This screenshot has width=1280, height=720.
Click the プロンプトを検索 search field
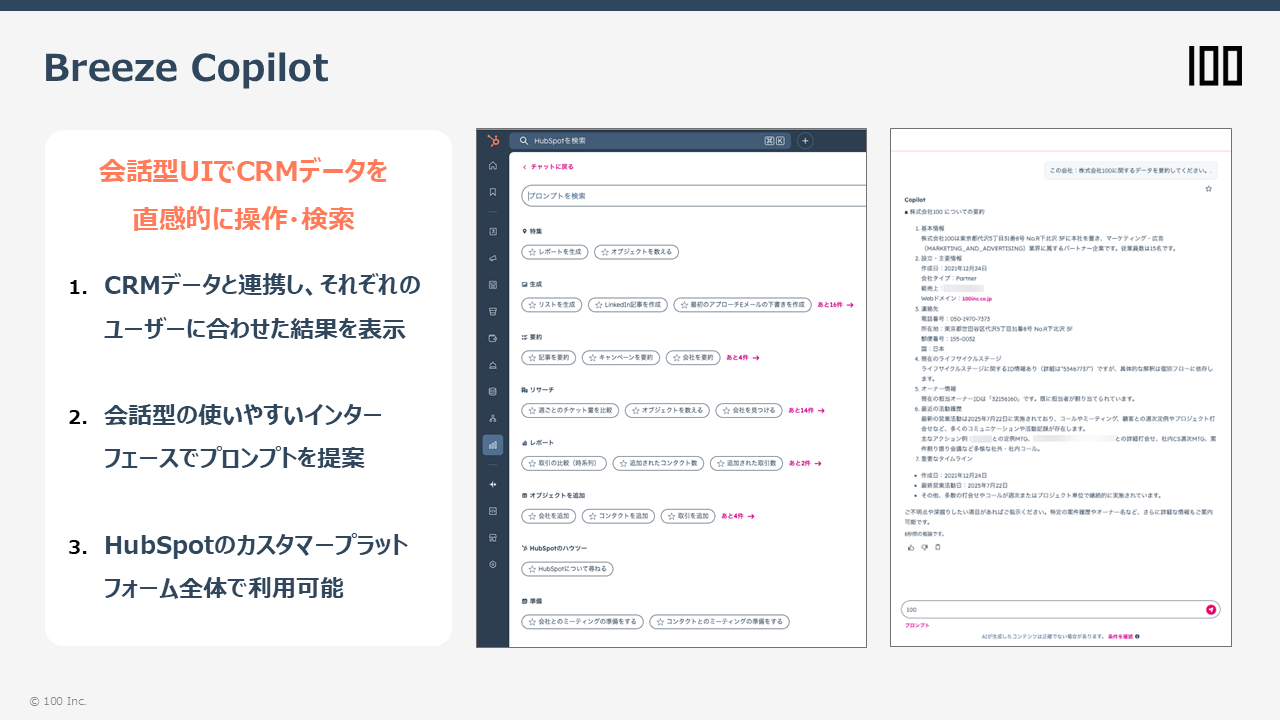pyautogui.click(x=694, y=196)
